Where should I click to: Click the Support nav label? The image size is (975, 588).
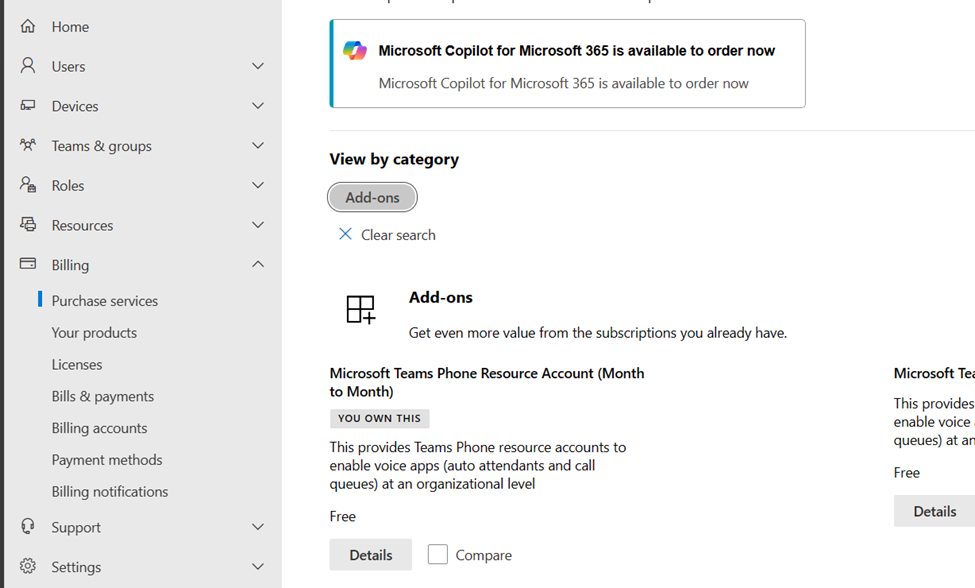[76, 527]
